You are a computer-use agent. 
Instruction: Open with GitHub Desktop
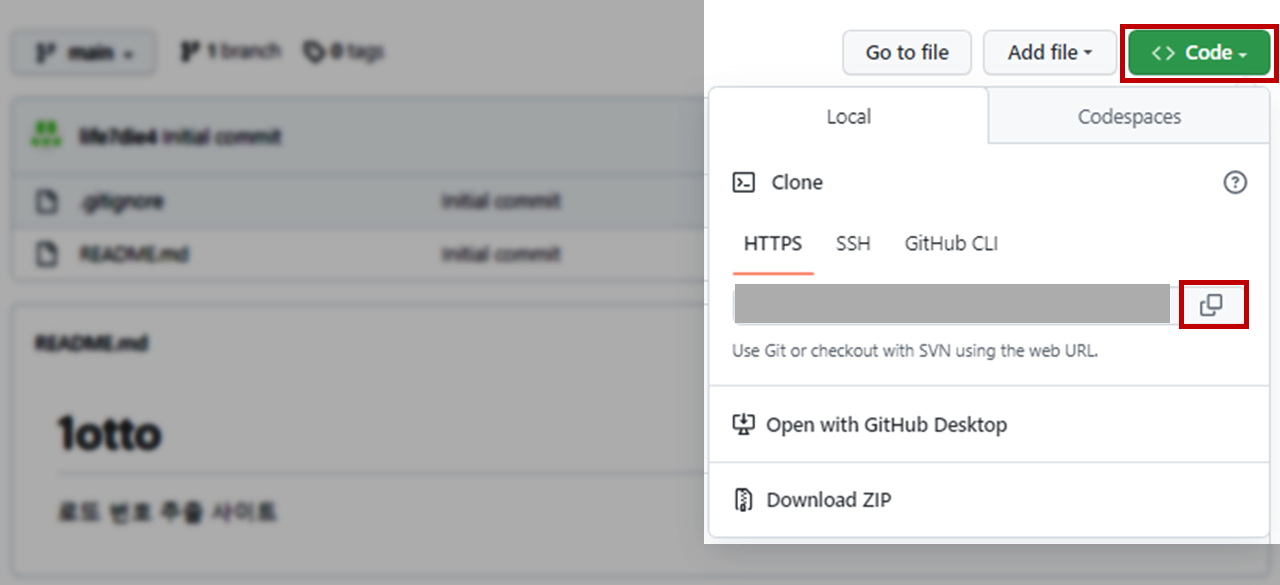click(886, 425)
